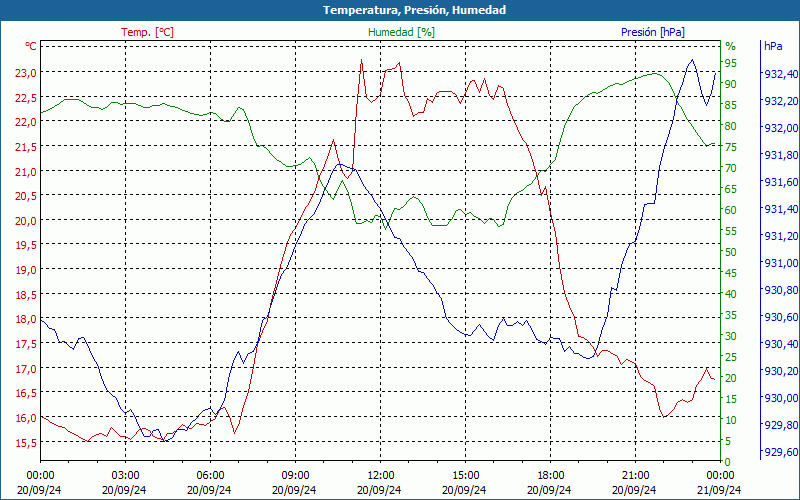This screenshot has height=500, width=800.
Task: Click the '22,5' temperature axis tick
Action: [26, 97]
